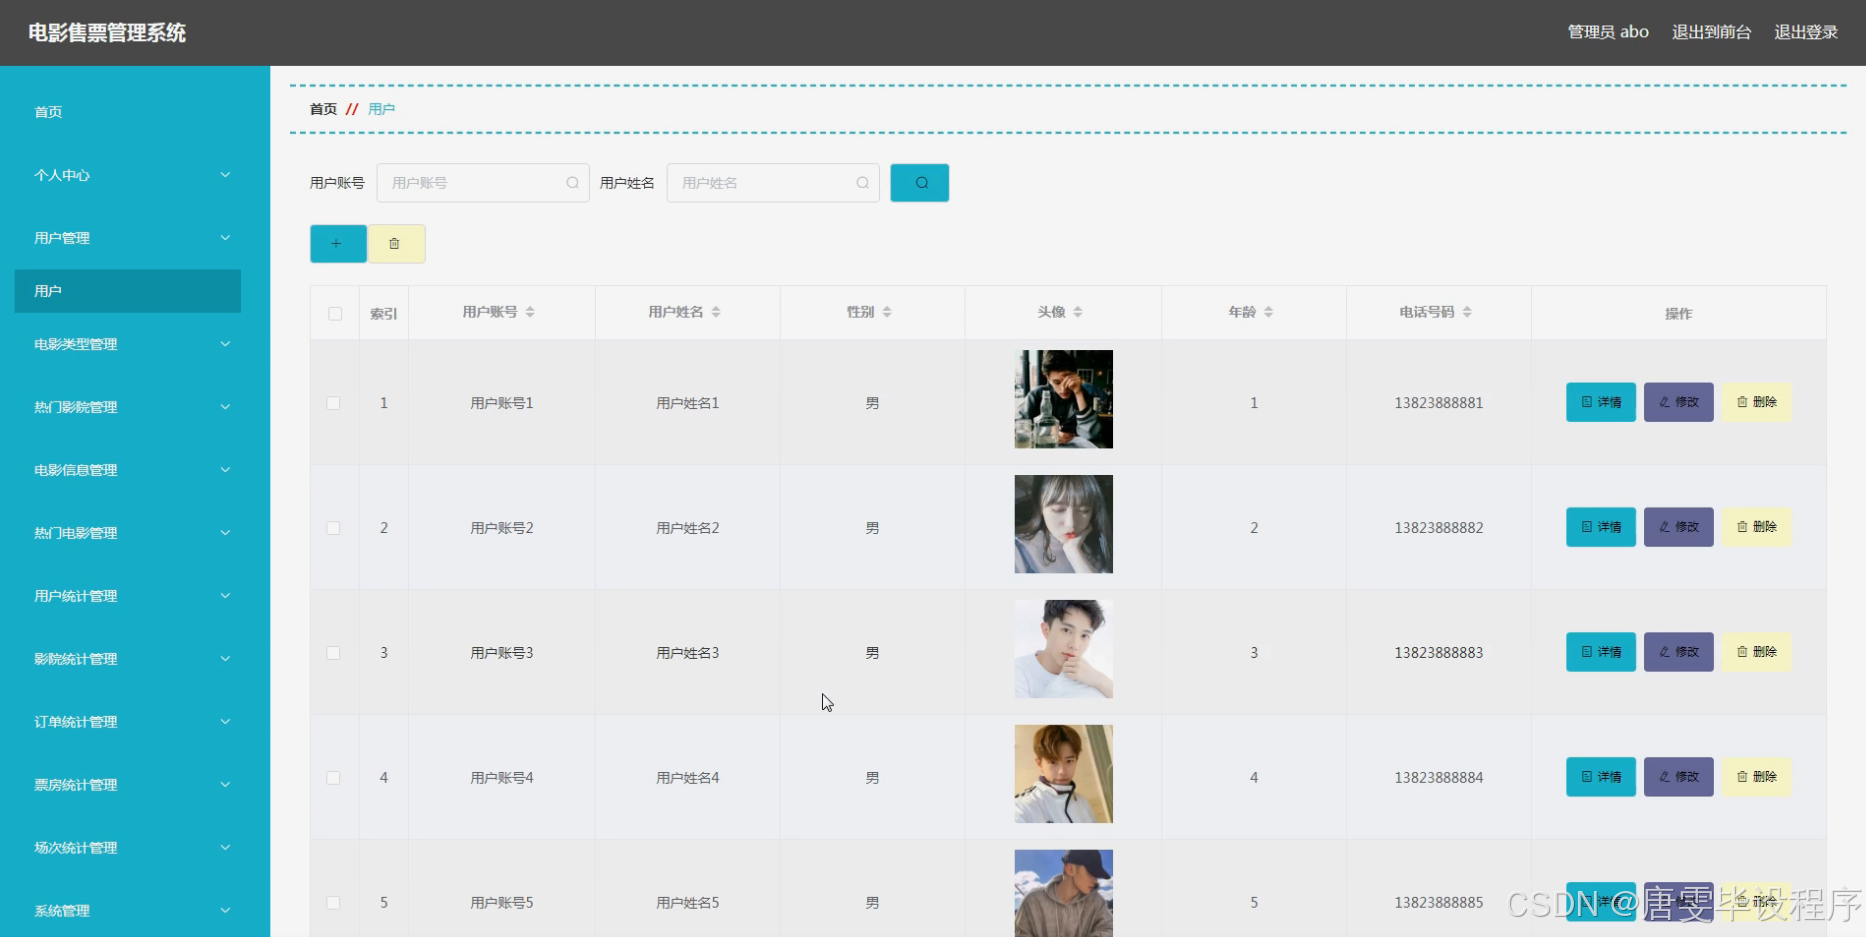Click 退出登录 link
Screen dimensions: 1866x937
(1806, 32)
